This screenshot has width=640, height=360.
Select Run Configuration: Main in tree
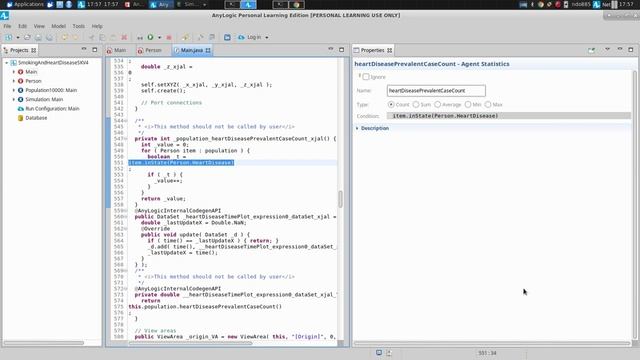(x=52, y=109)
